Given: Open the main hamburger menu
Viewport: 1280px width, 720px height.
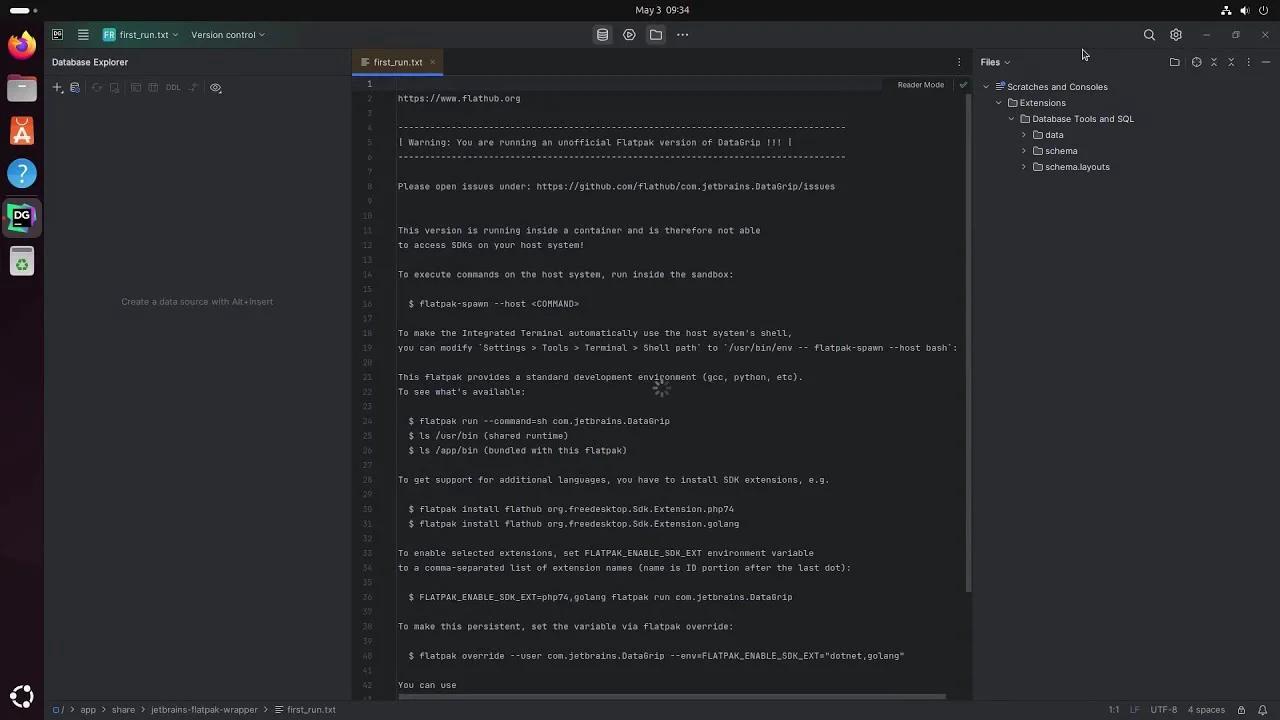Looking at the screenshot, I should point(84,35).
